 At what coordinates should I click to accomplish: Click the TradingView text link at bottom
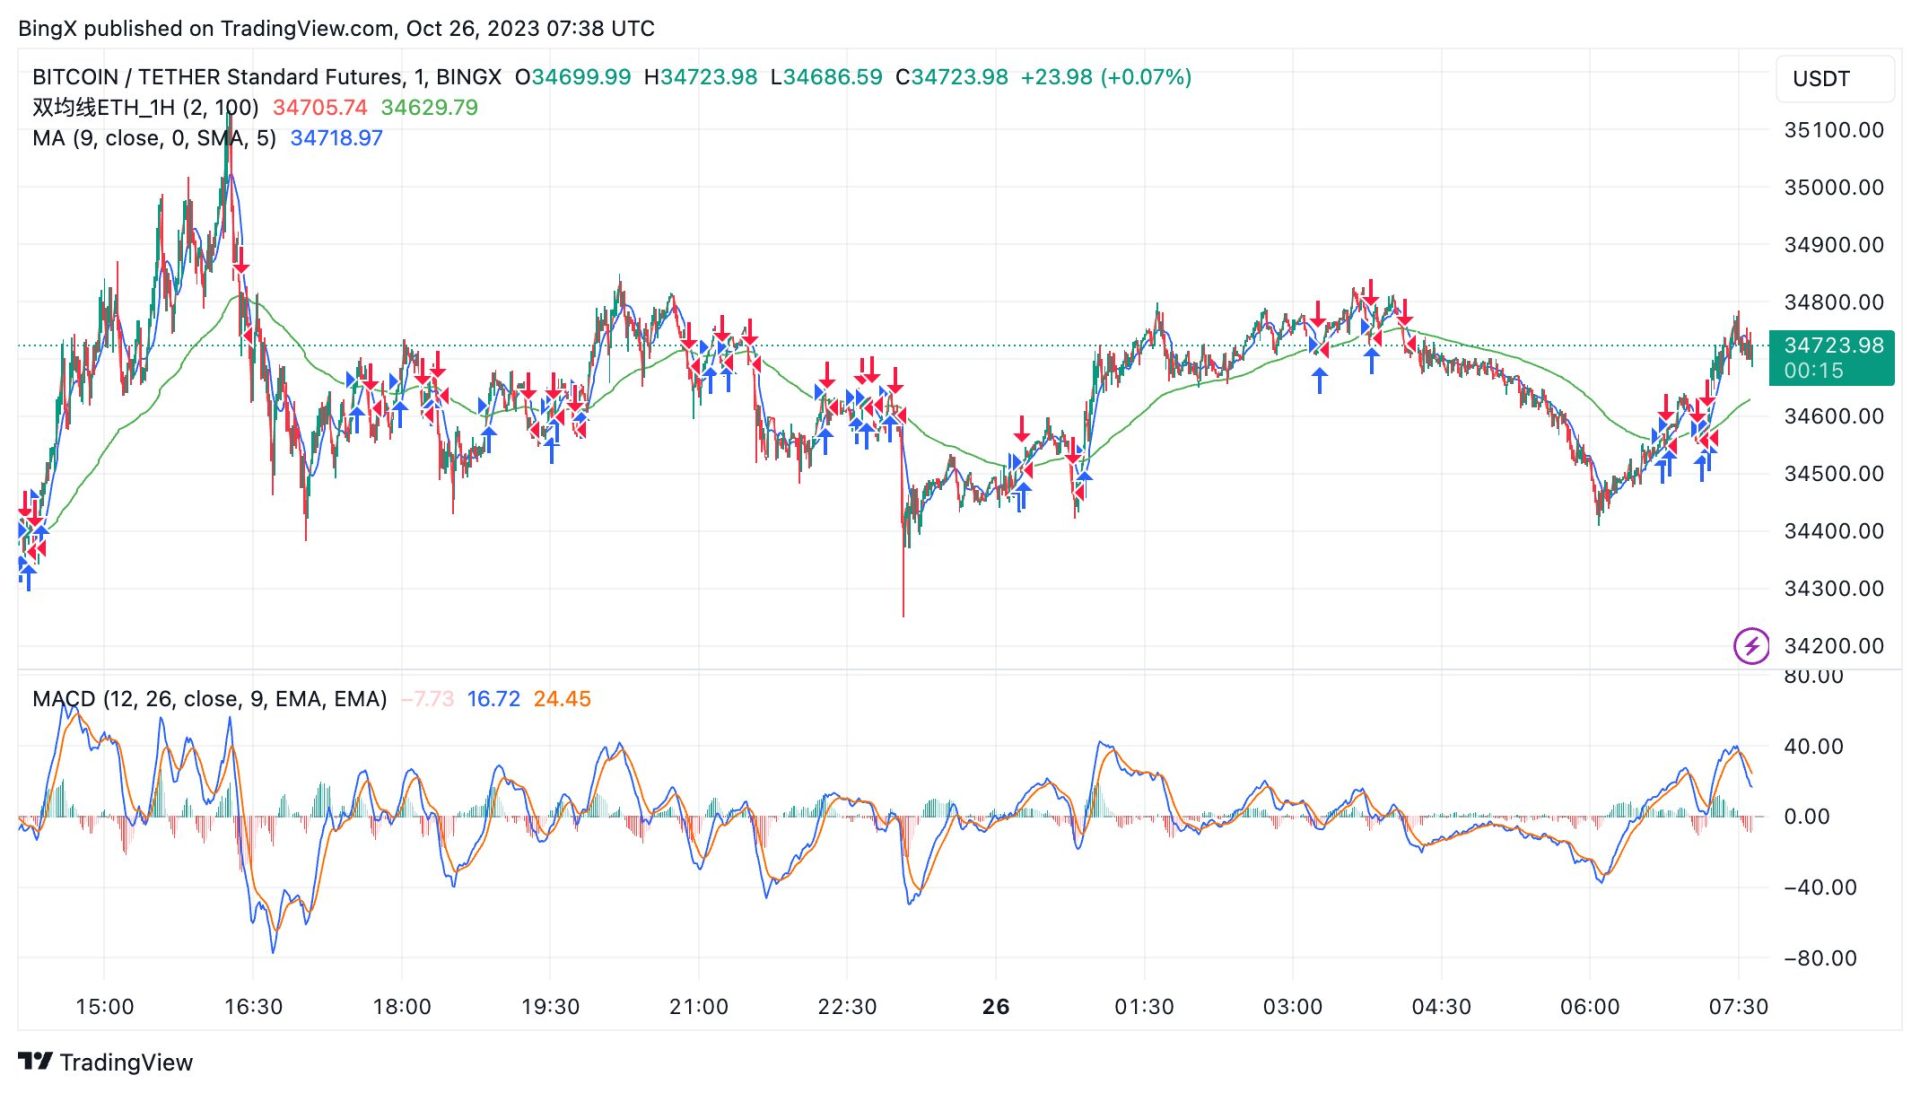(x=126, y=1062)
